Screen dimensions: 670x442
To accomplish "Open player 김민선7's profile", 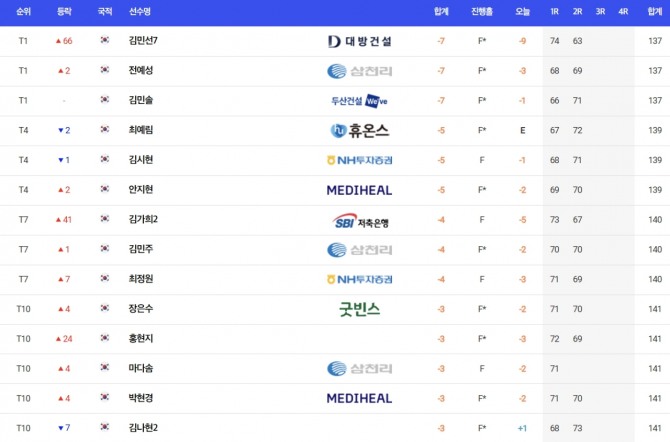I will tap(144, 41).
